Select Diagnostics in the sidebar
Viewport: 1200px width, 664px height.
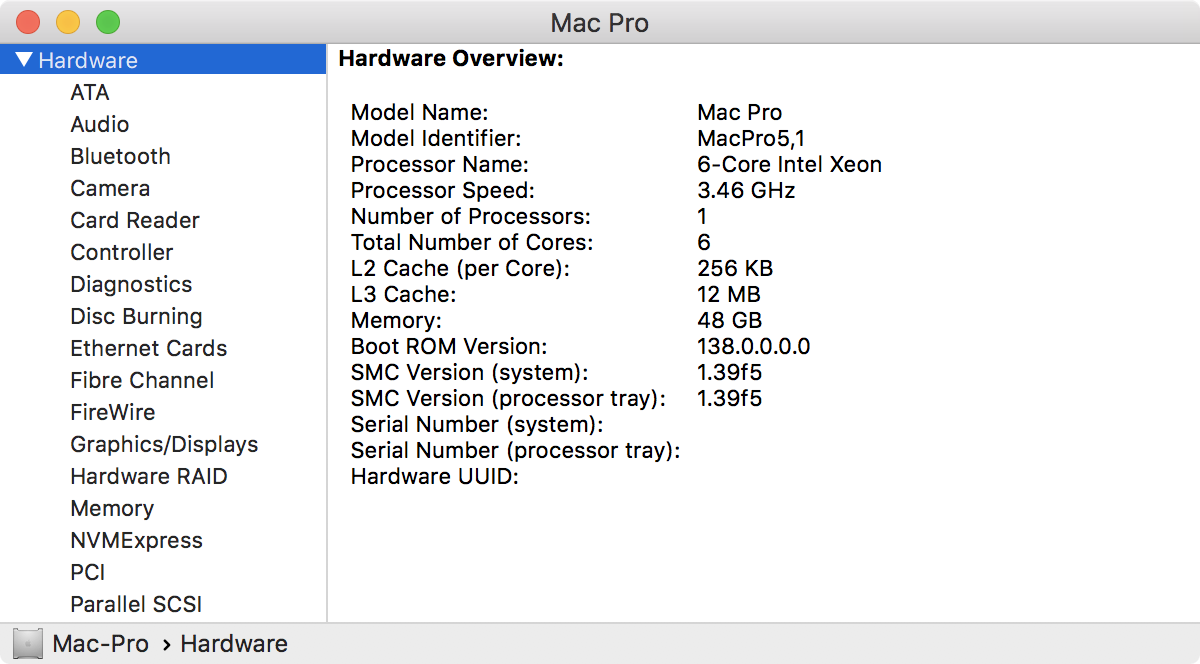131,284
